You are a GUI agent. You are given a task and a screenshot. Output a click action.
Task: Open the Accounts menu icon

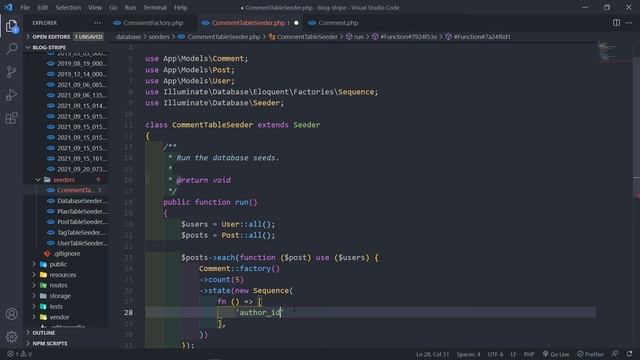[11, 313]
